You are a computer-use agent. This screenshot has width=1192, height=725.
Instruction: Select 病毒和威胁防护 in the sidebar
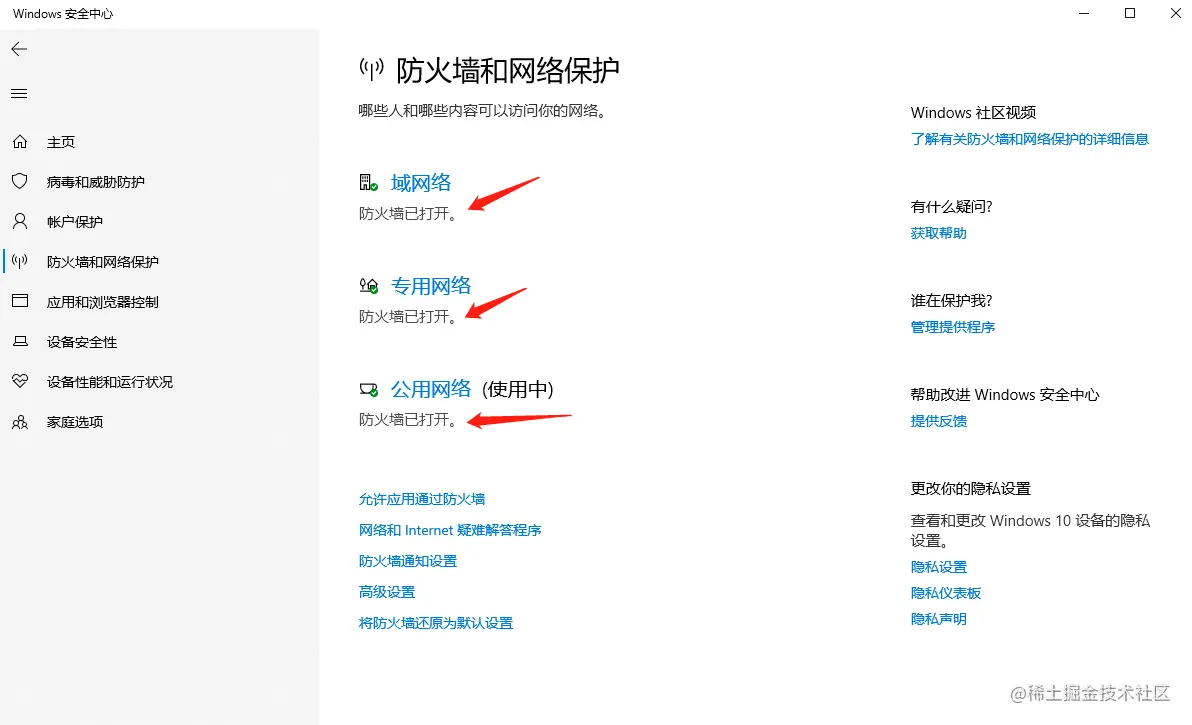tap(96, 182)
